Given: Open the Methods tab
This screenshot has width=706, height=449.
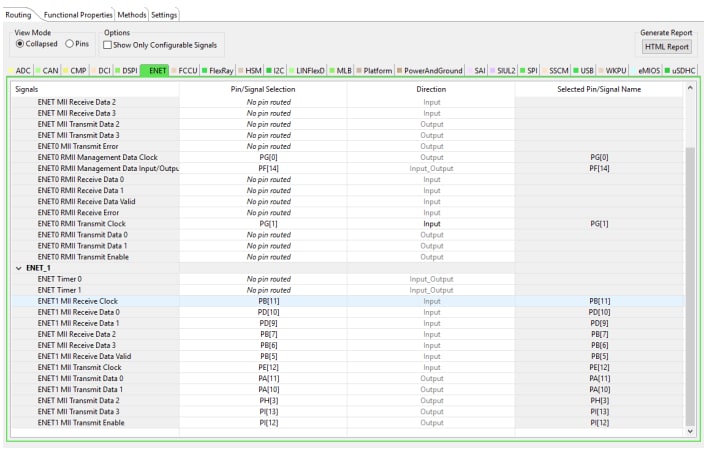Looking at the screenshot, I should pyautogui.click(x=131, y=15).
